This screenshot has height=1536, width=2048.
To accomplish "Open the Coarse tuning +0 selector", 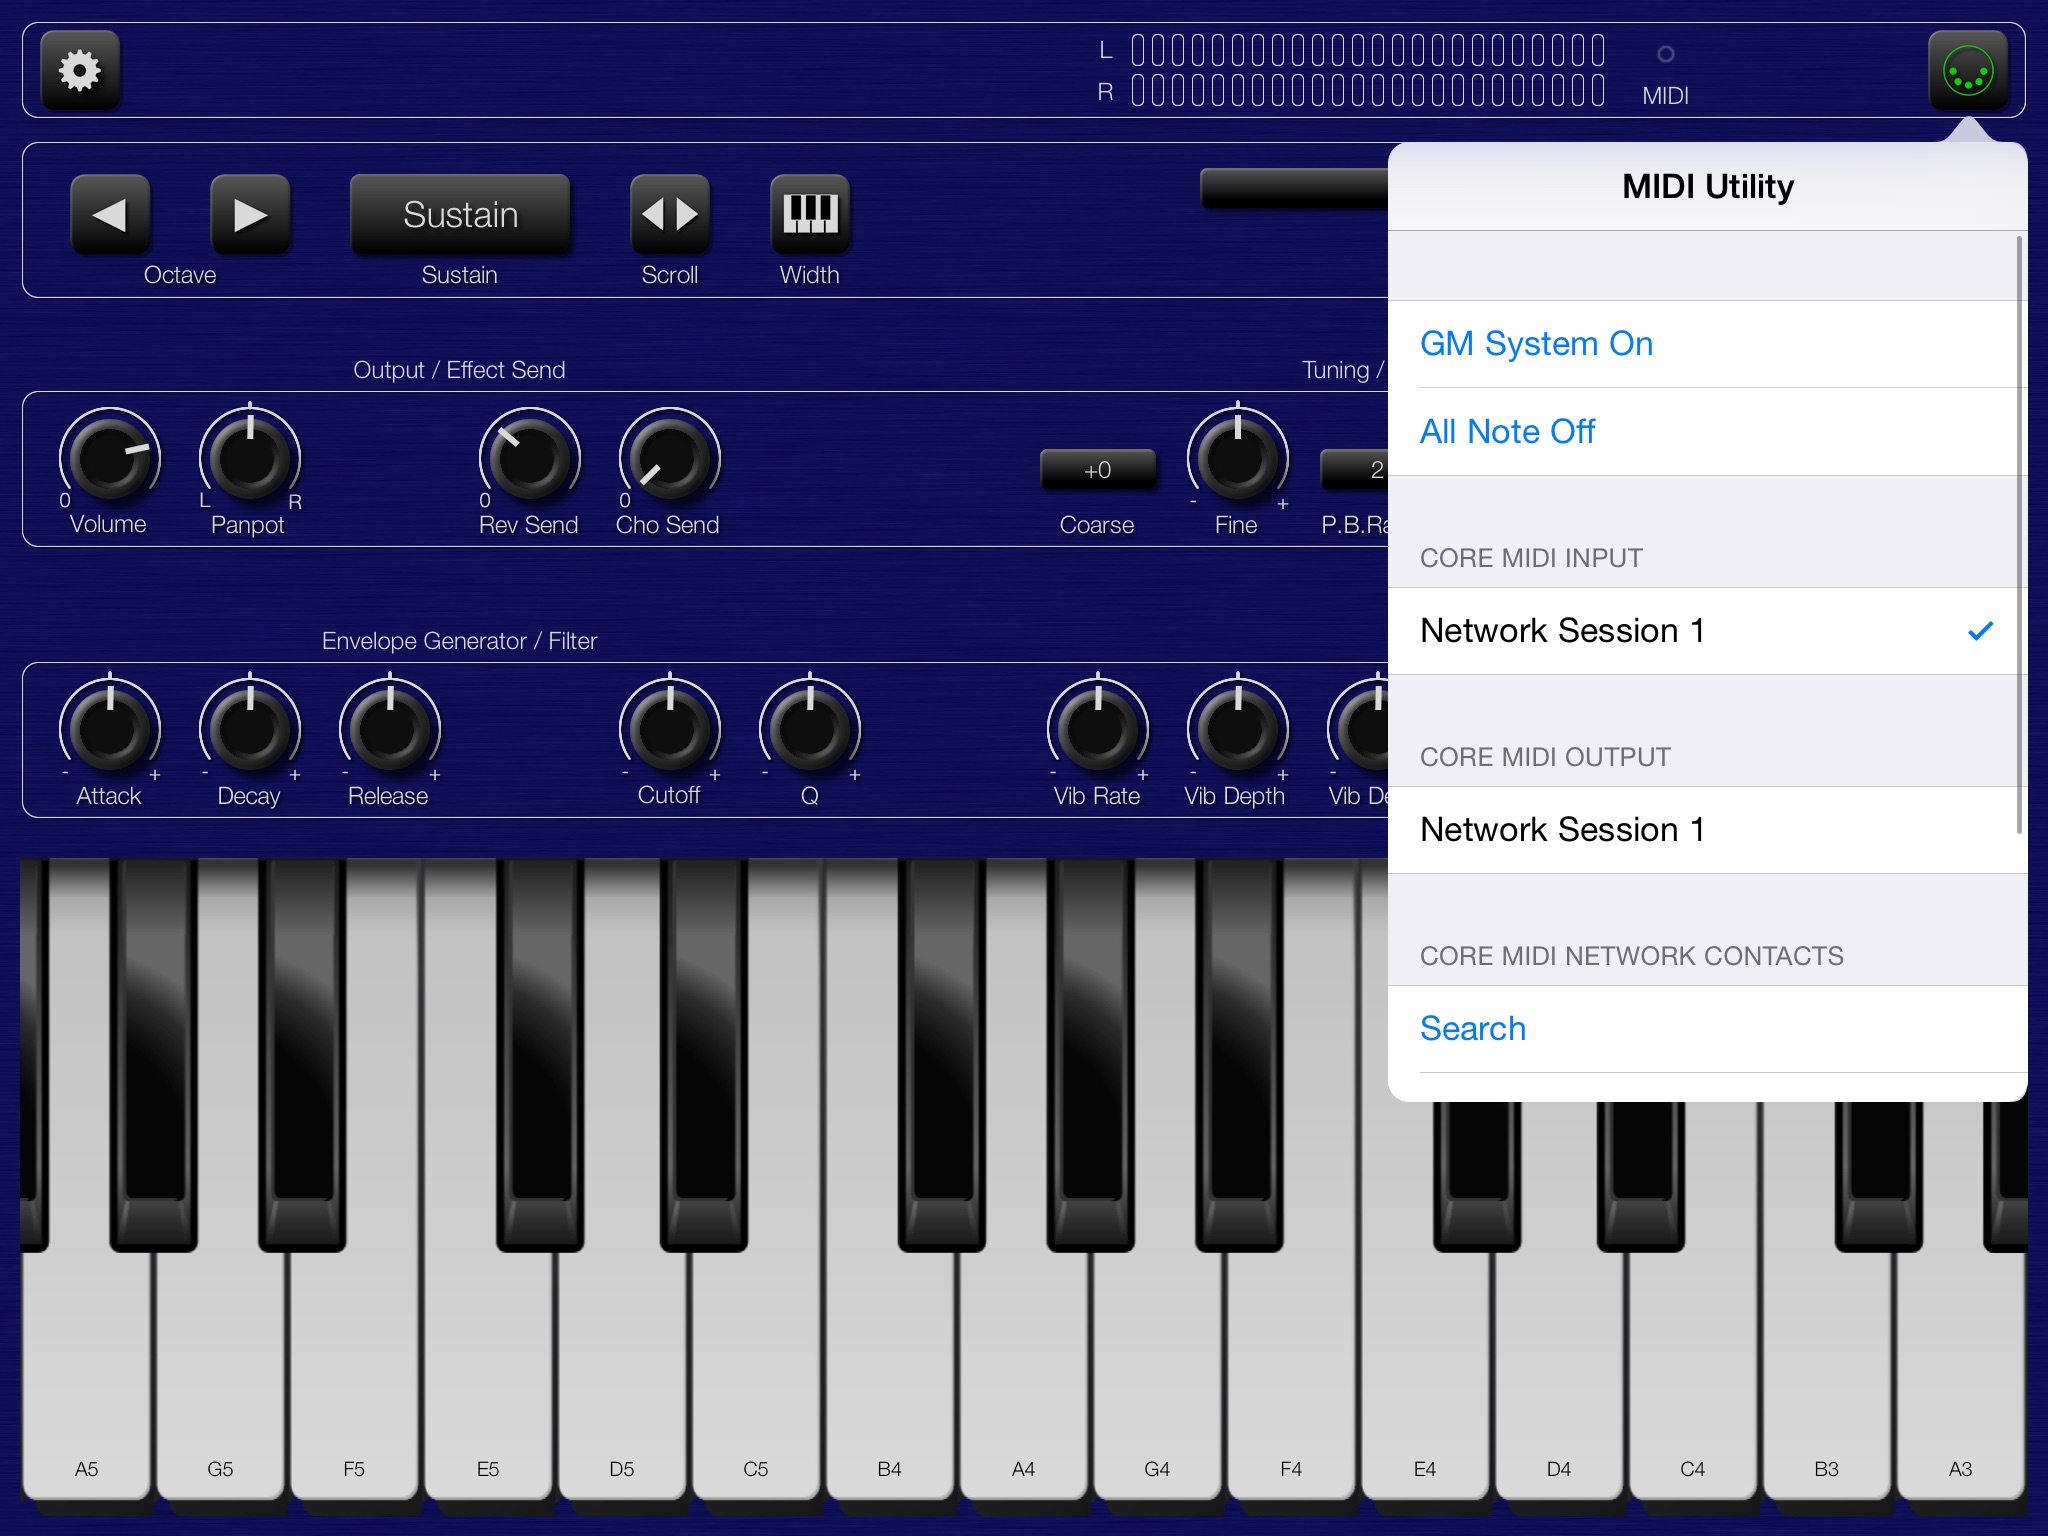I will pyautogui.click(x=1097, y=470).
